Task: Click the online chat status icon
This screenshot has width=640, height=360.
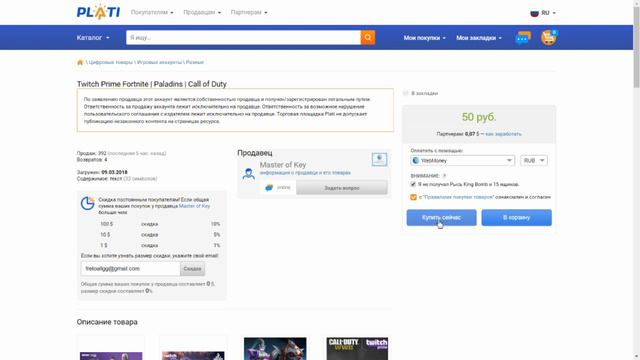Action: [x=269, y=188]
